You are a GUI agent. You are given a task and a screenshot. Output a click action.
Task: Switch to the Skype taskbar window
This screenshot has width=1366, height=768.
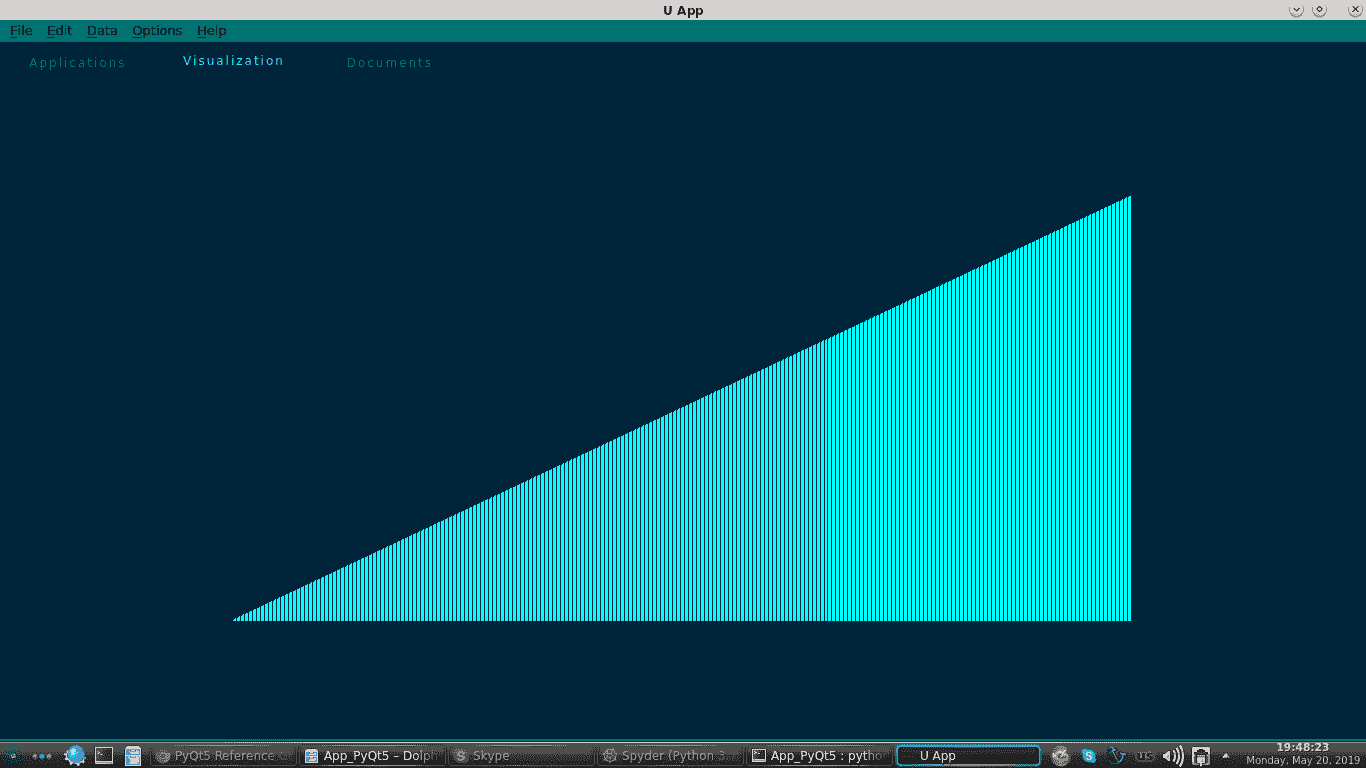[521, 756]
